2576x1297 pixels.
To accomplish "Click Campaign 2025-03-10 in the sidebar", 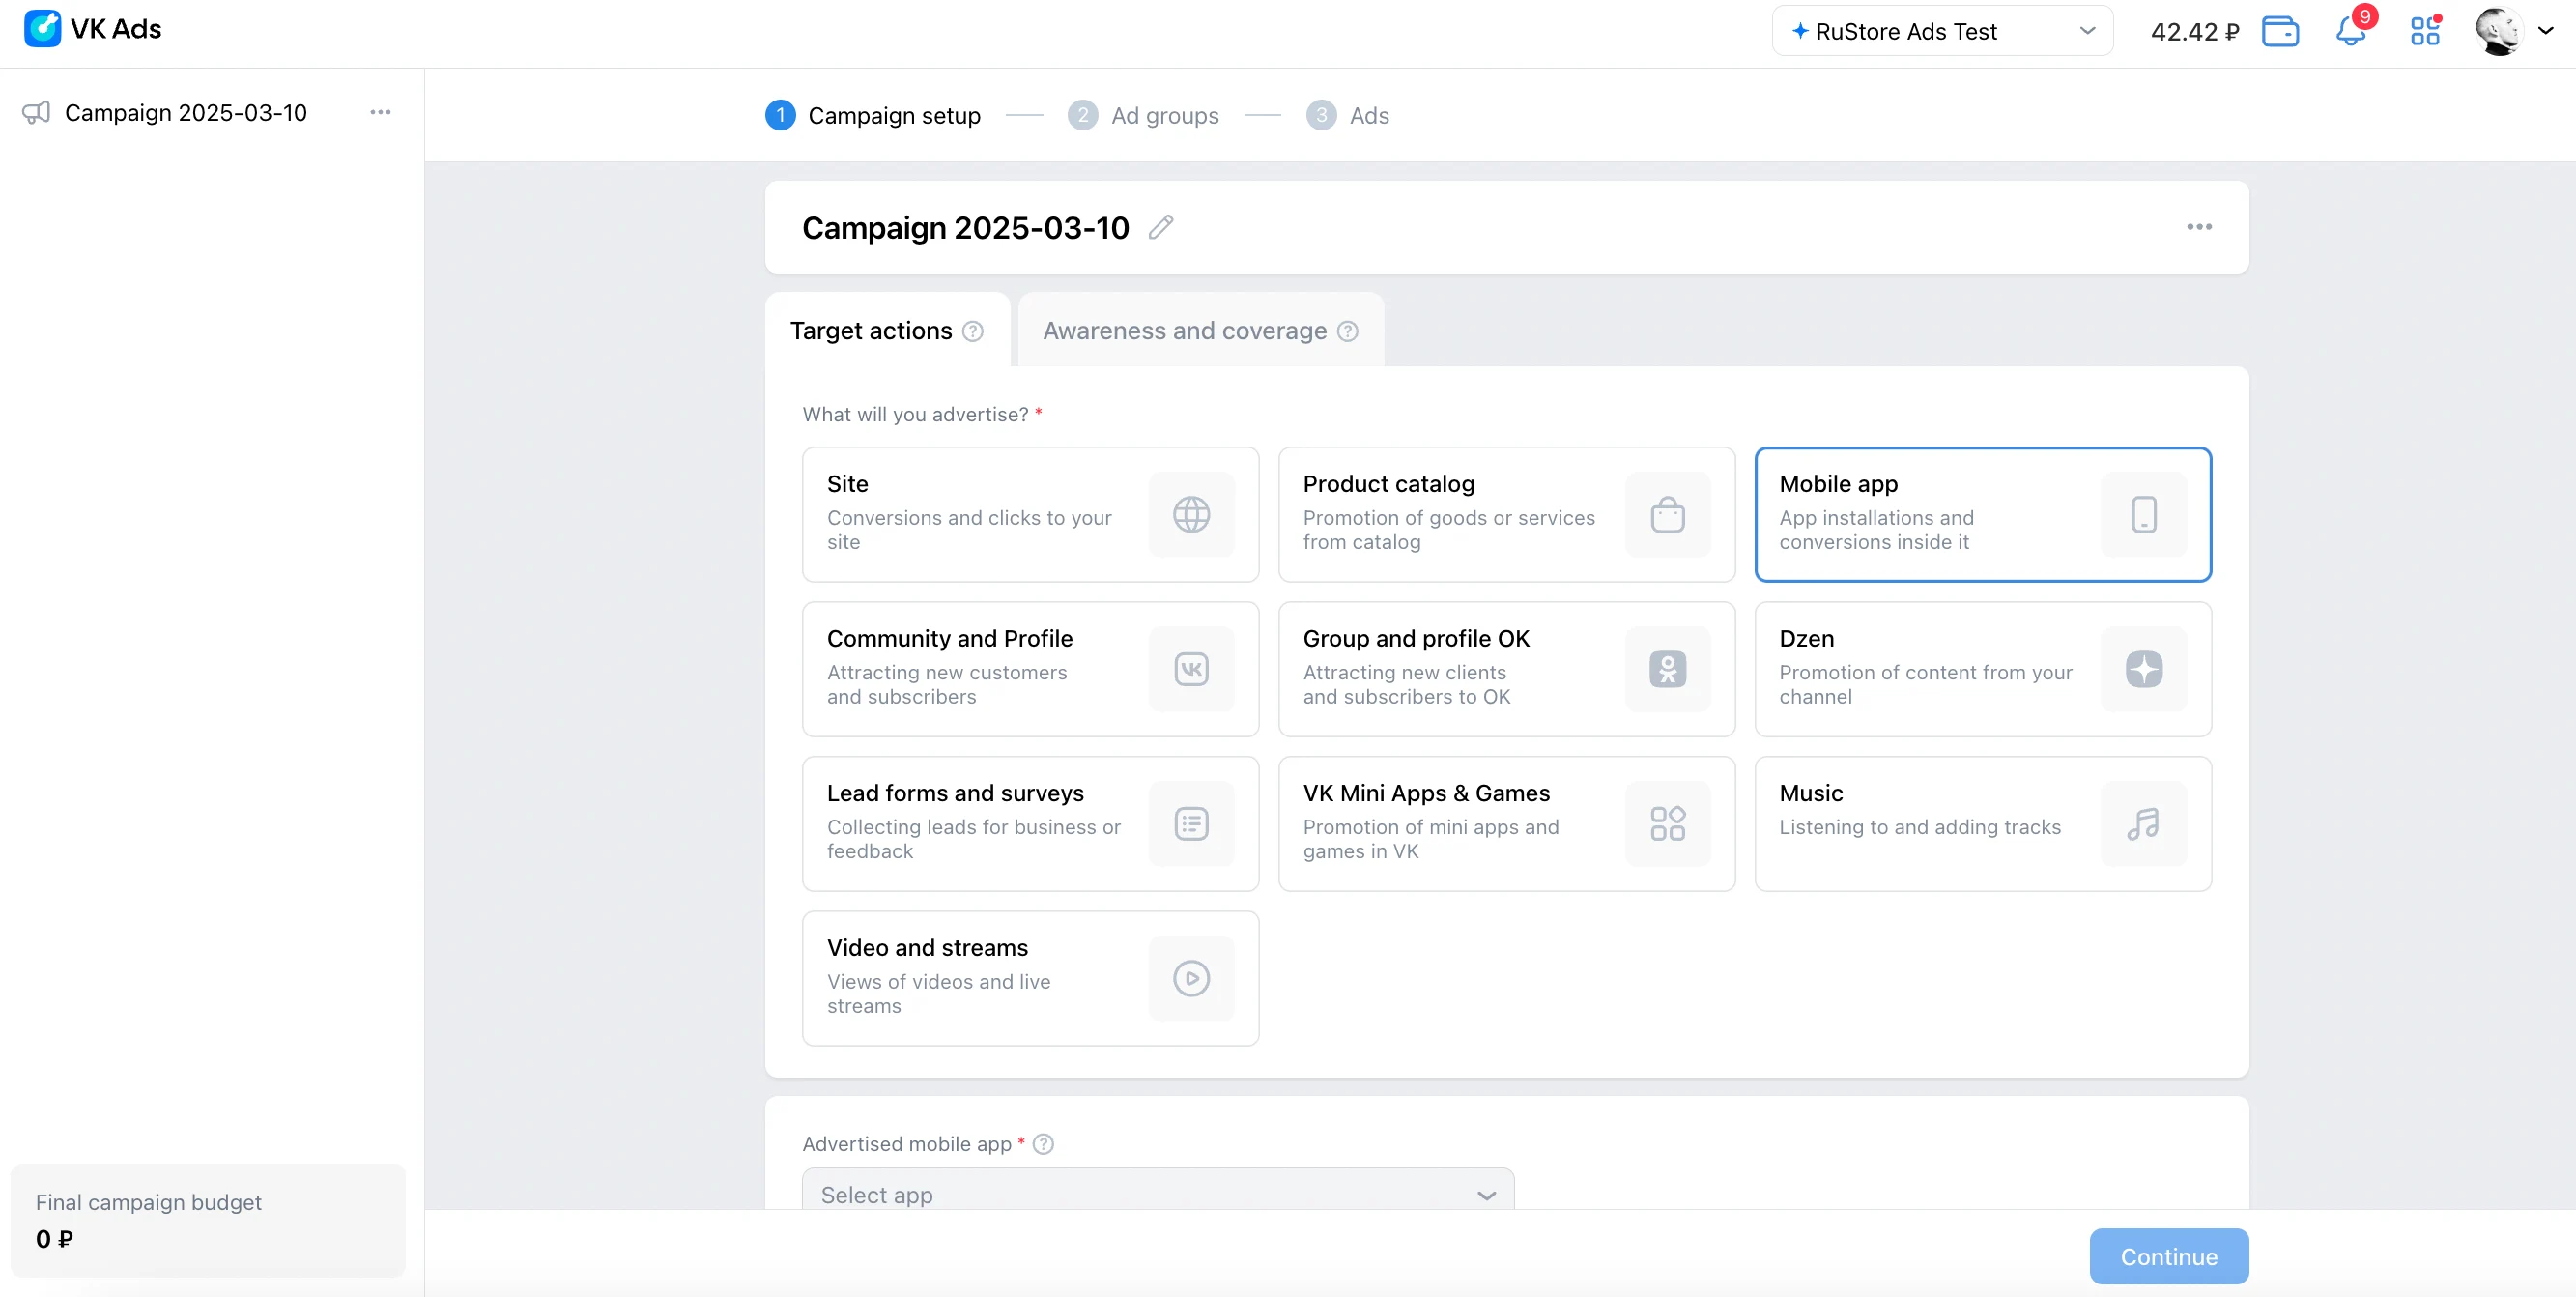I will [x=186, y=113].
